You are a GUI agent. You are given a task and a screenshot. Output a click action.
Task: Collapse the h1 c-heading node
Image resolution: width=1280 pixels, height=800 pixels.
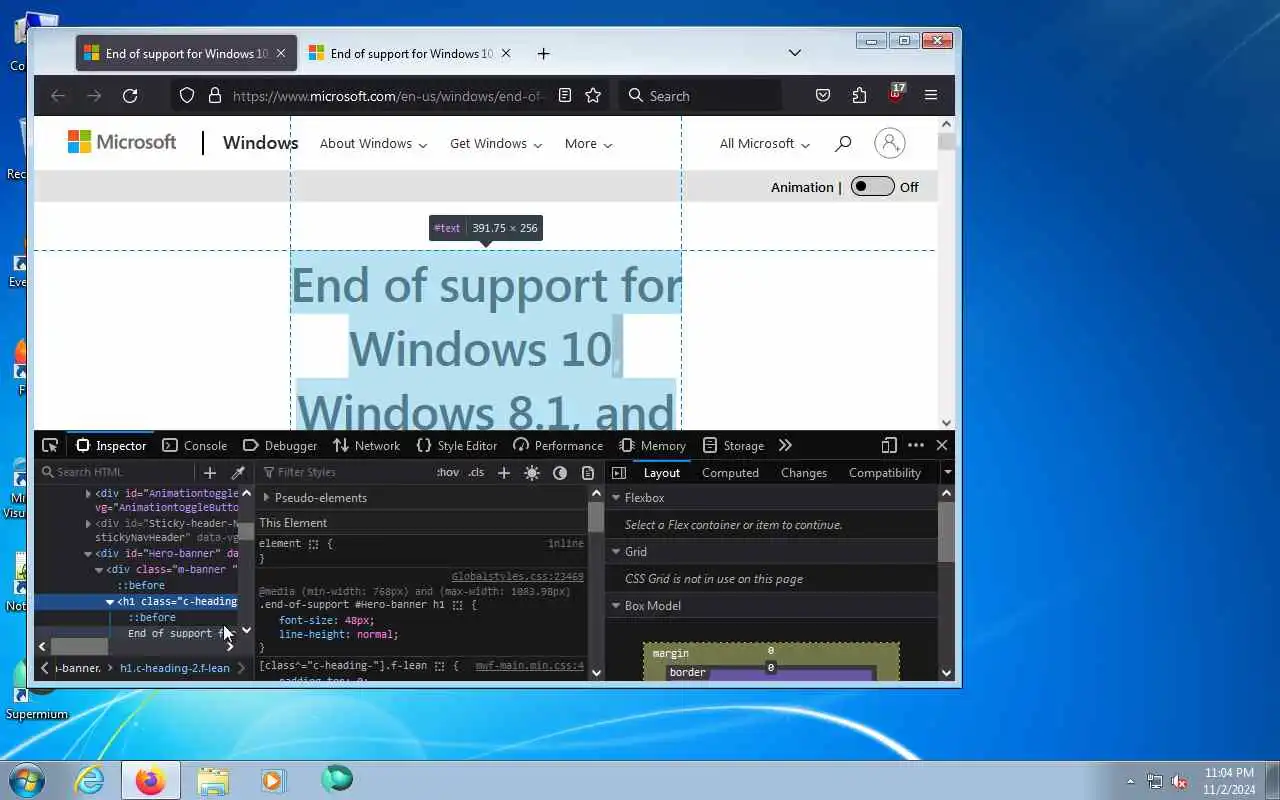110,602
